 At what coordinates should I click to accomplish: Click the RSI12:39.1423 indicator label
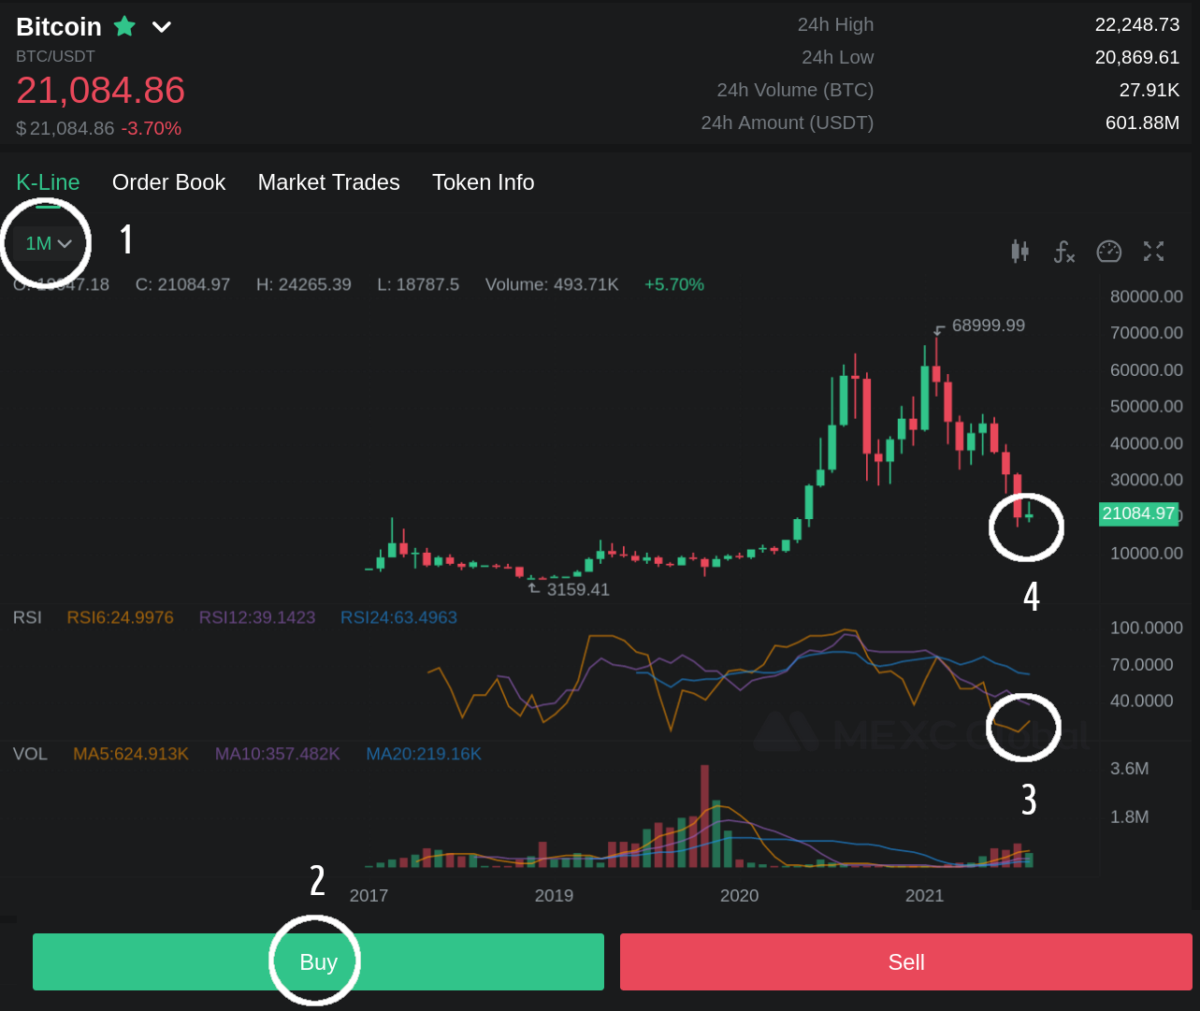coord(257,617)
